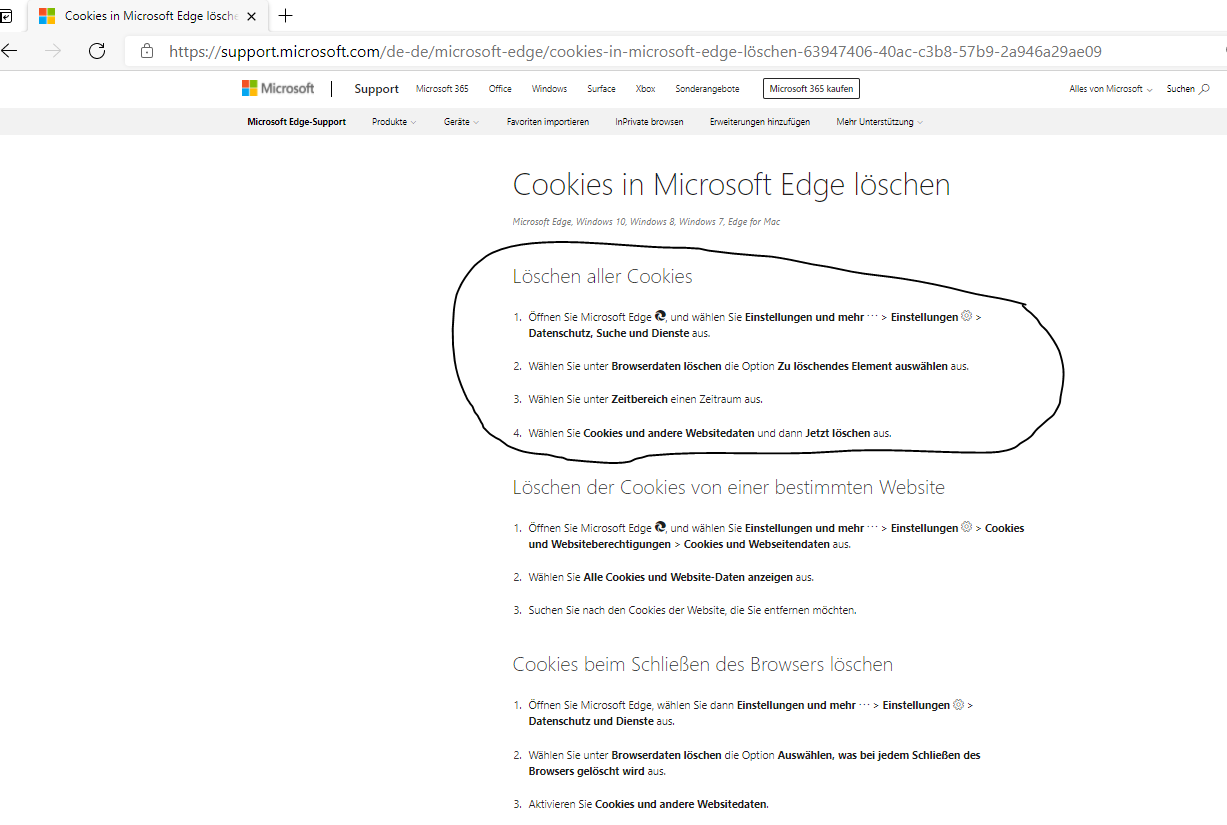Click the step Alle Cookies und Website-Daten anzeigen
This screenshot has width=1227, height=825.
[x=671, y=577]
